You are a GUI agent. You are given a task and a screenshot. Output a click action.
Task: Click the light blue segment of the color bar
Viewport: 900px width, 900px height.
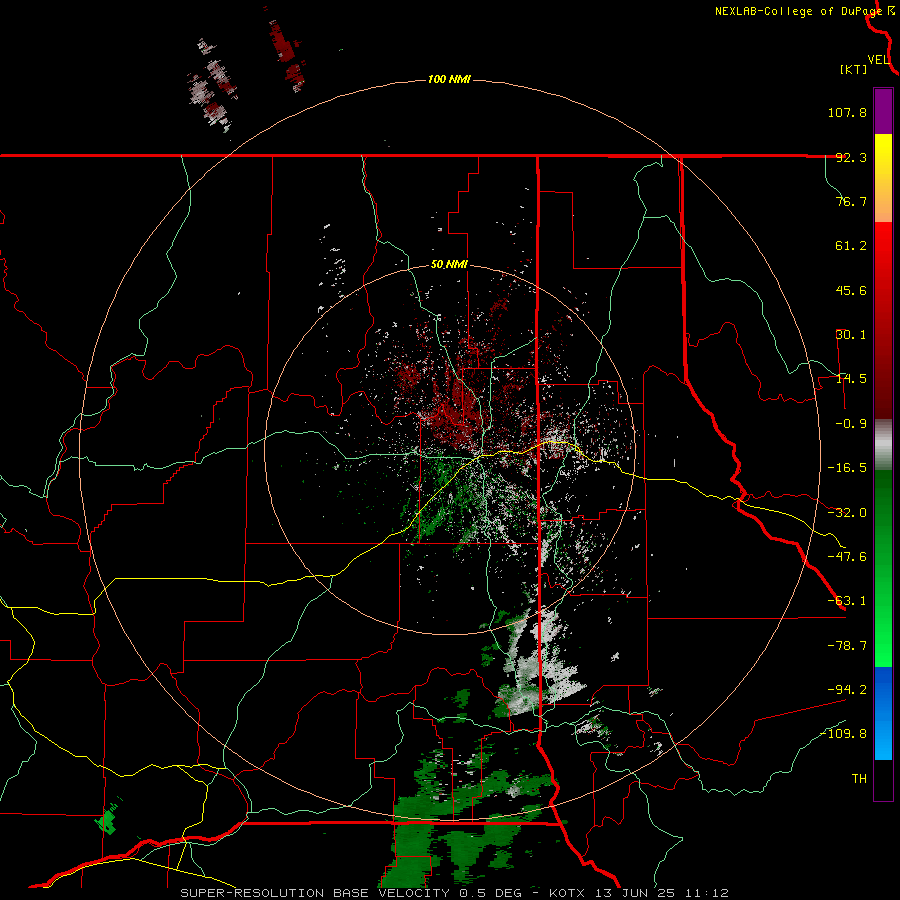[883, 713]
